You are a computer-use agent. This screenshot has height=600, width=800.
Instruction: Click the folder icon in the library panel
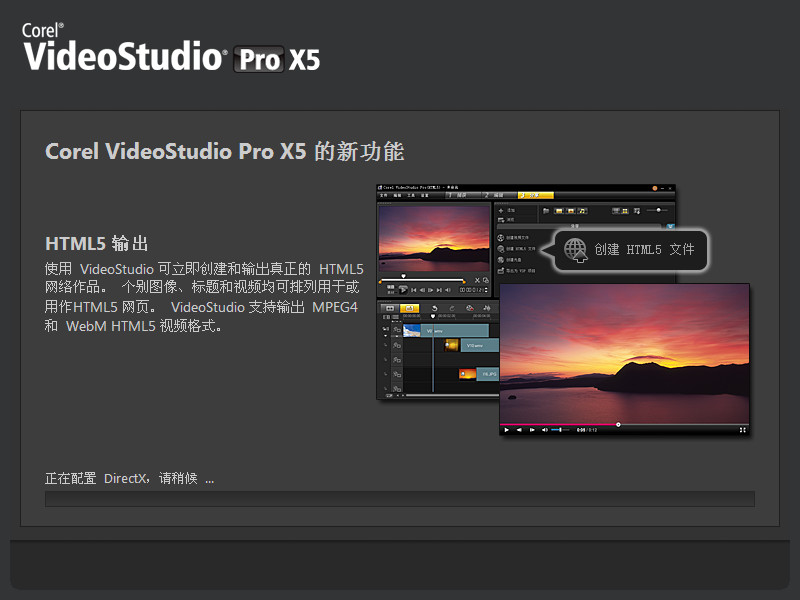546,211
